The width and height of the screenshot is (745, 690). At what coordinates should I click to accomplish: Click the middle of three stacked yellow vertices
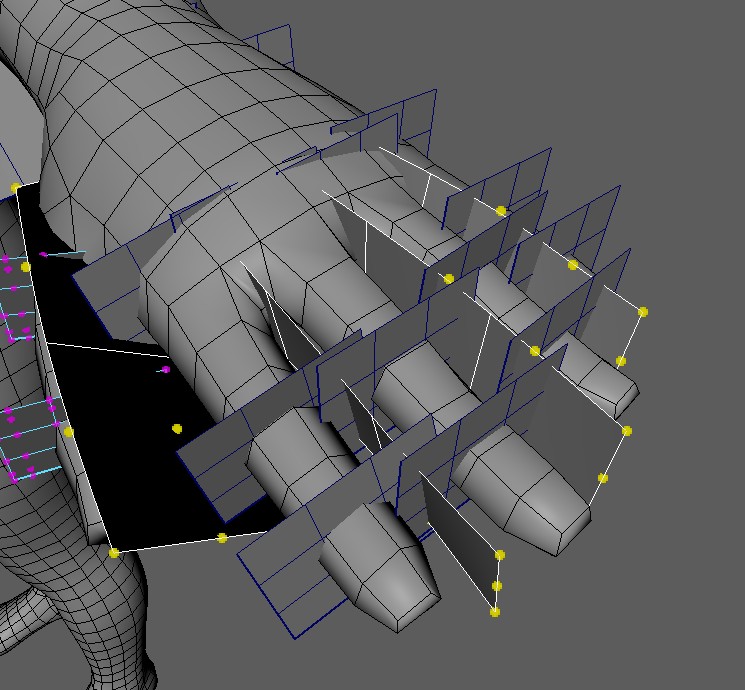(497, 586)
